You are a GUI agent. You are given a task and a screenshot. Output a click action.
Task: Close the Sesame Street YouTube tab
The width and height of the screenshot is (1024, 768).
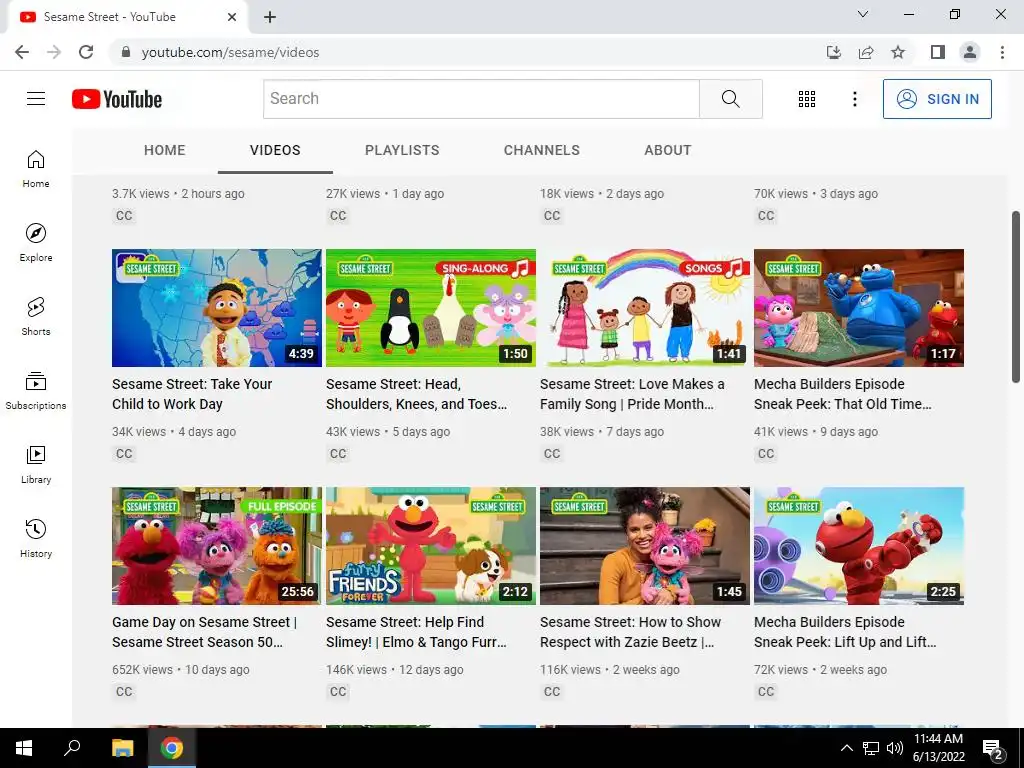click(232, 17)
